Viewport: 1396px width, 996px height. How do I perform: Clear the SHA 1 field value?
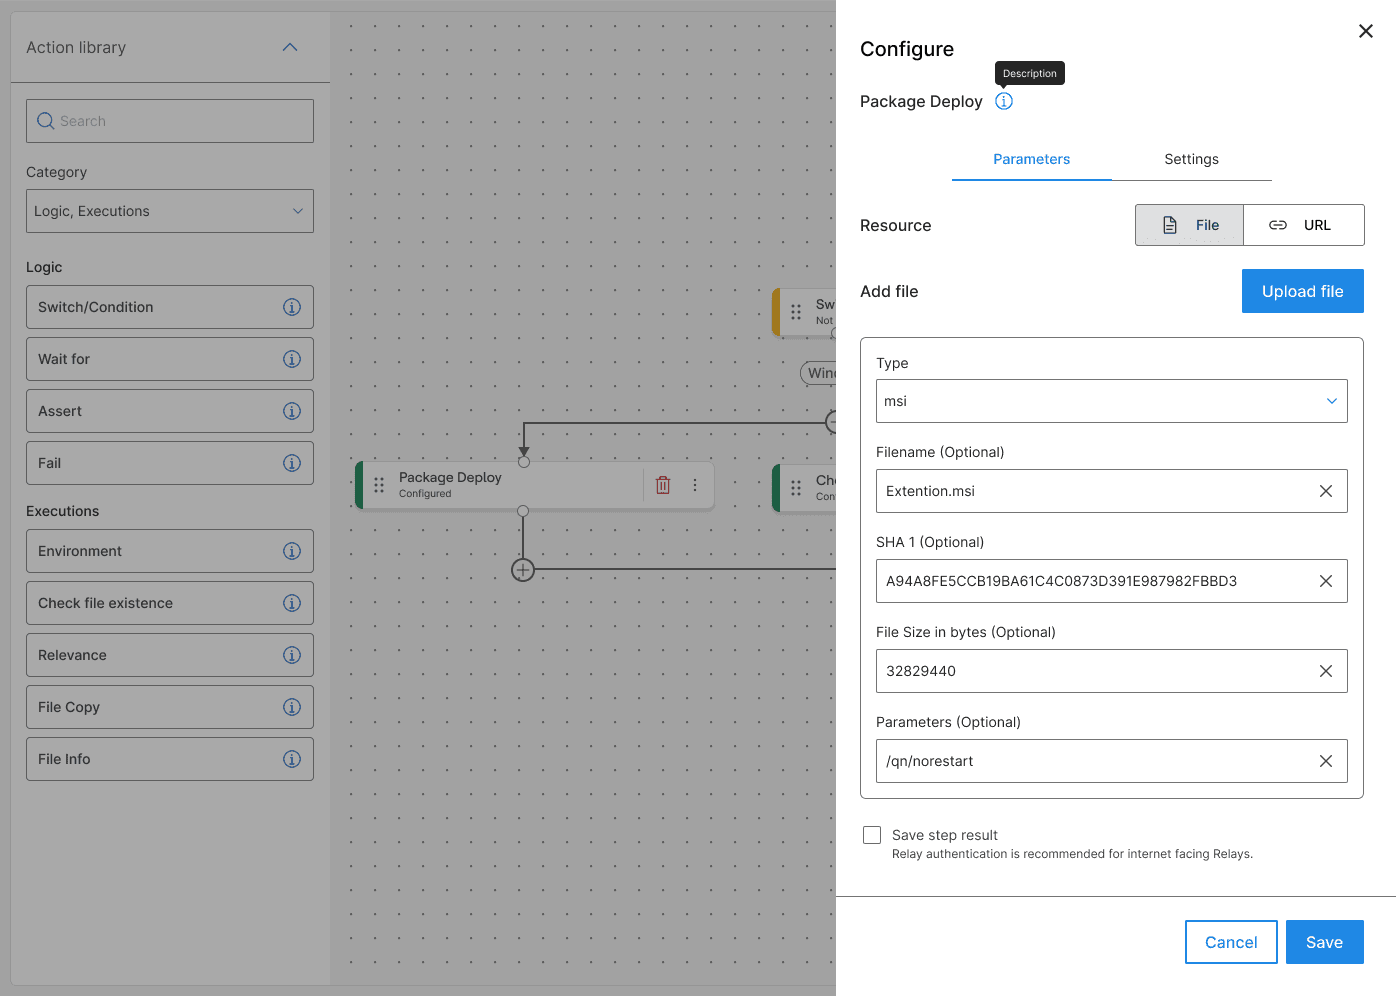point(1326,581)
